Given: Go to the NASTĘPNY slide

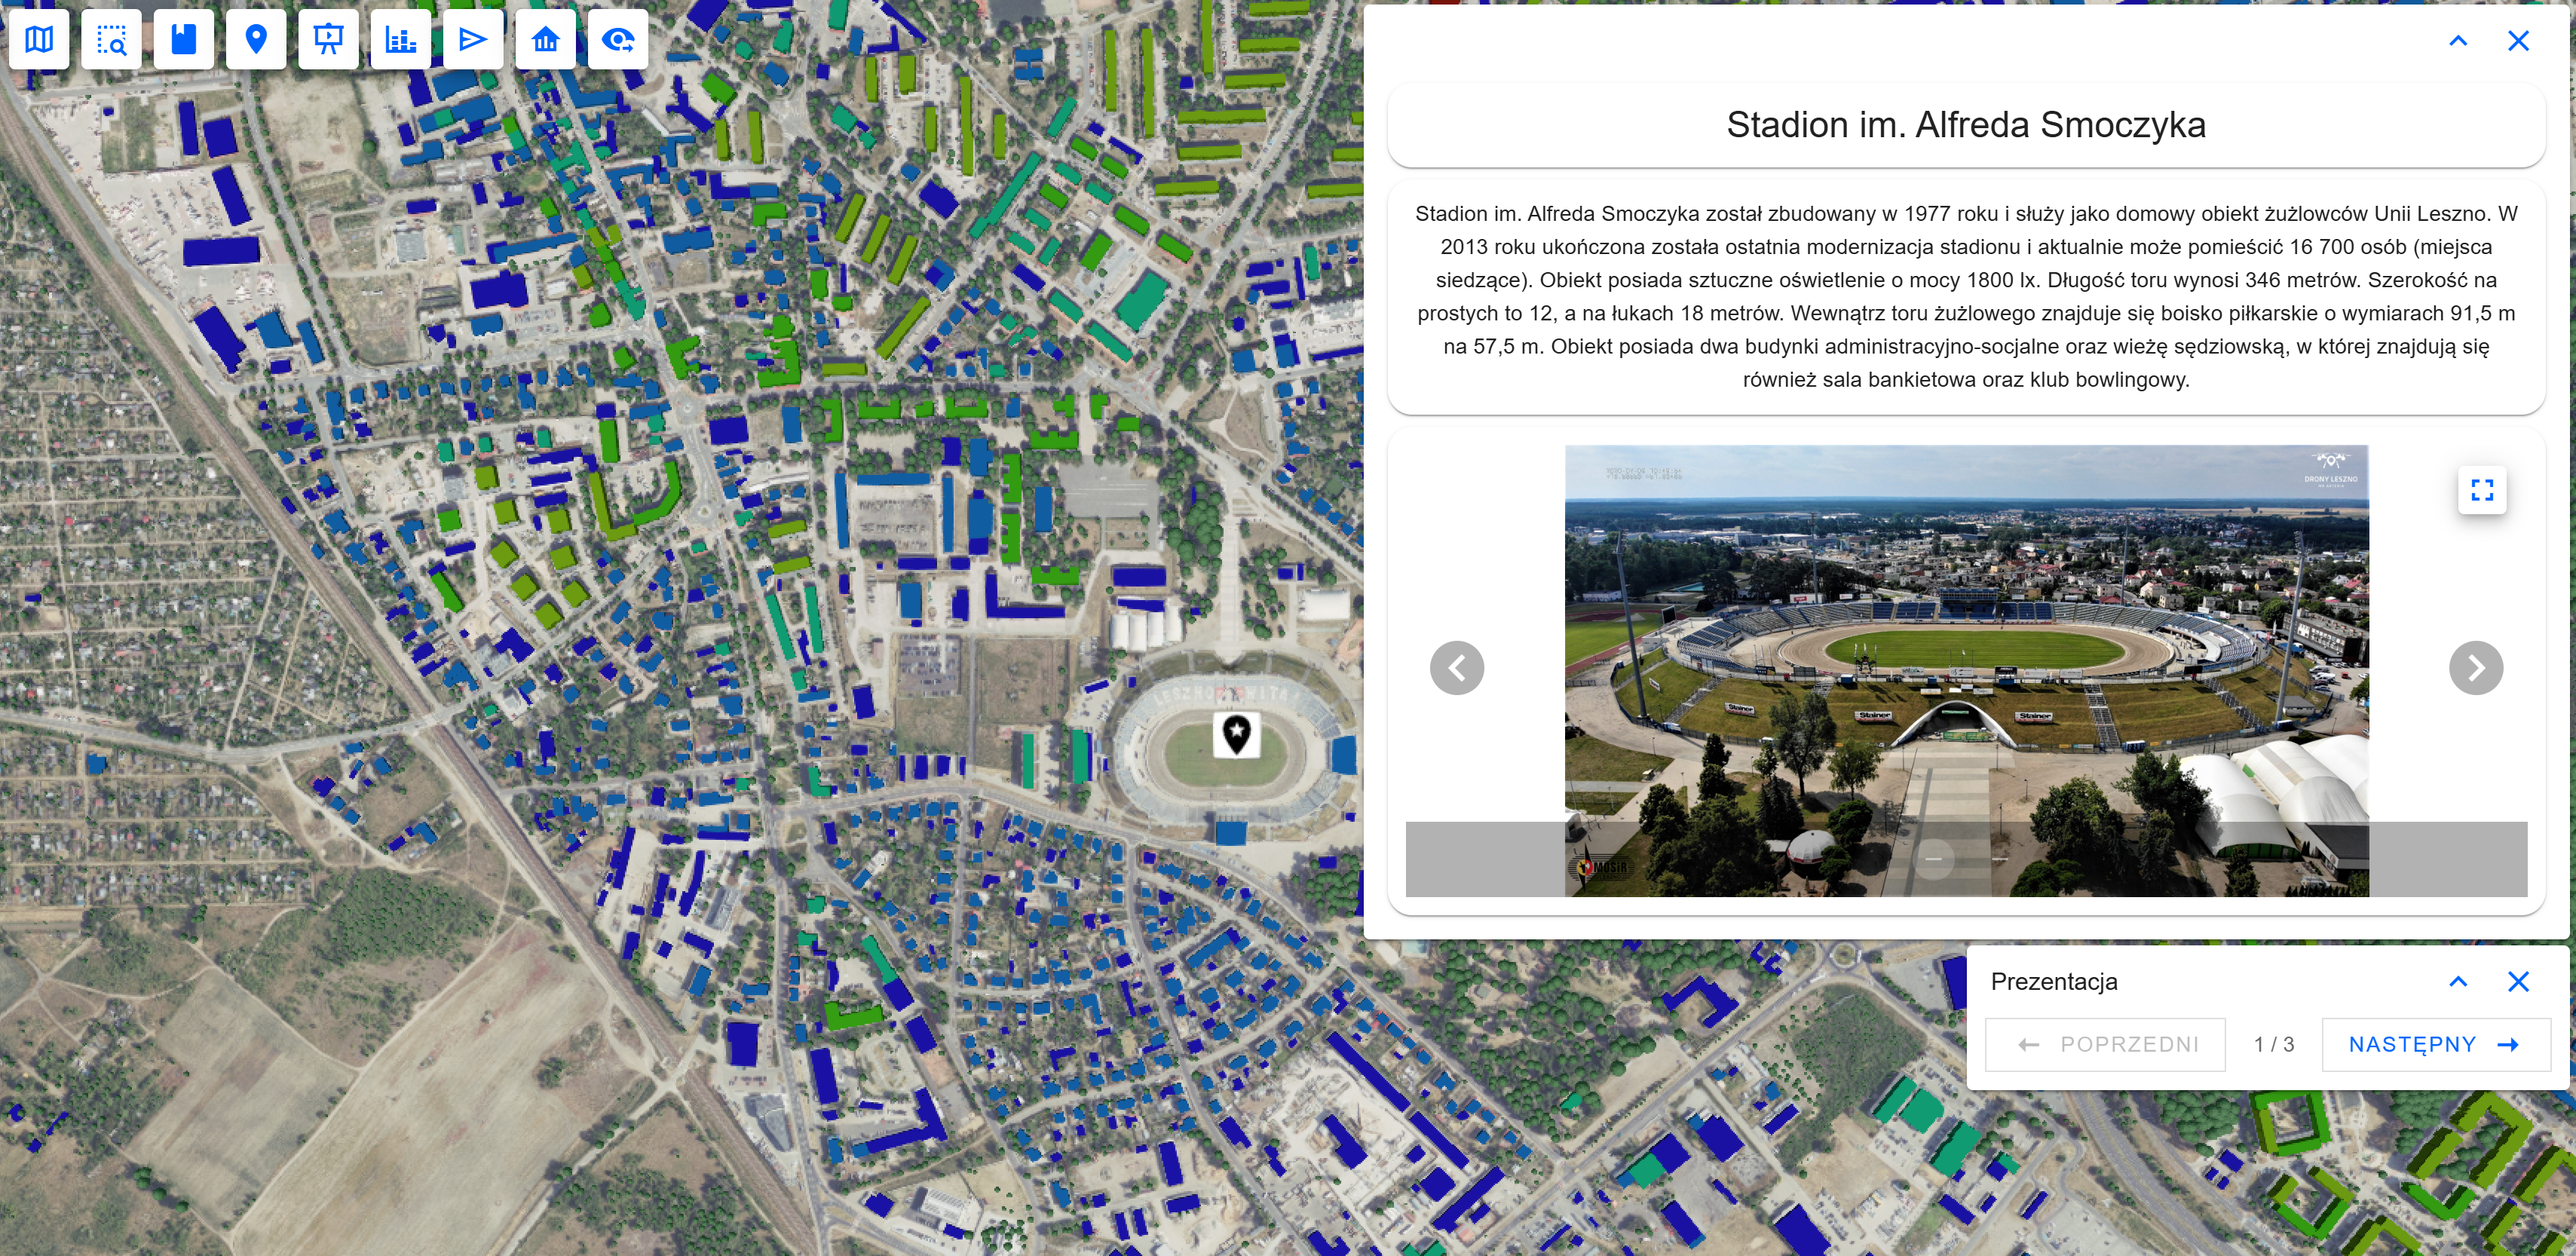Looking at the screenshot, I should point(2435,1044).
